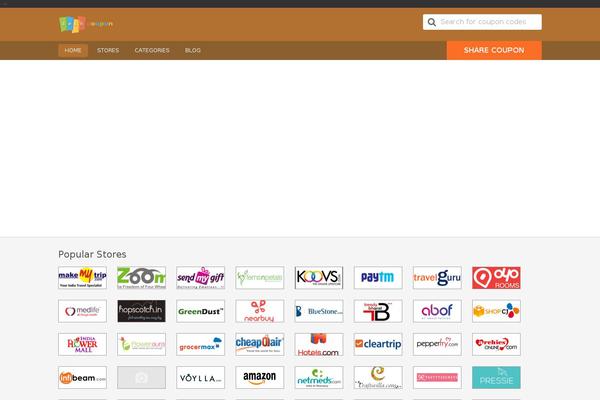Choose the Shop CJ store logo
The width and height of the screenshot is (600, 400).
496,311
